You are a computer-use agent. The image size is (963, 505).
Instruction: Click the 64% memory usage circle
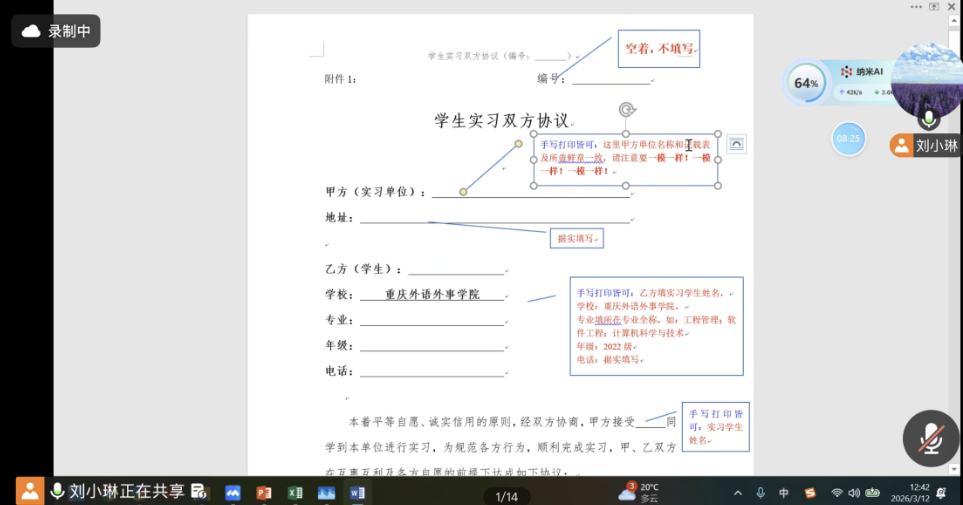806,83
